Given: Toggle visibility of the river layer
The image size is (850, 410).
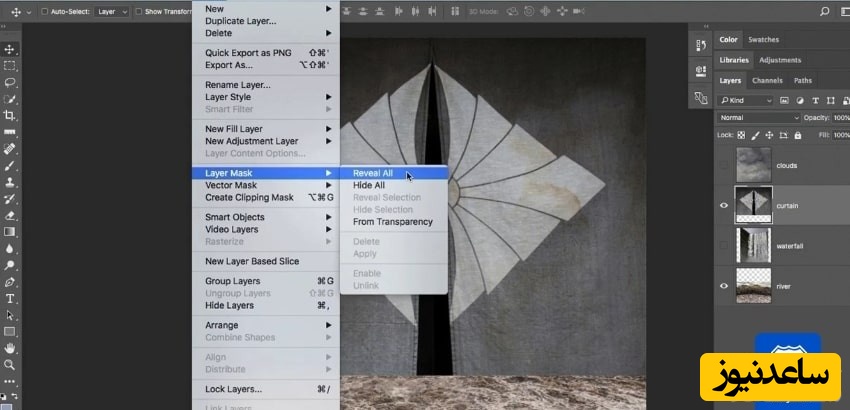Looking at the screenshot, I should 724,286.
